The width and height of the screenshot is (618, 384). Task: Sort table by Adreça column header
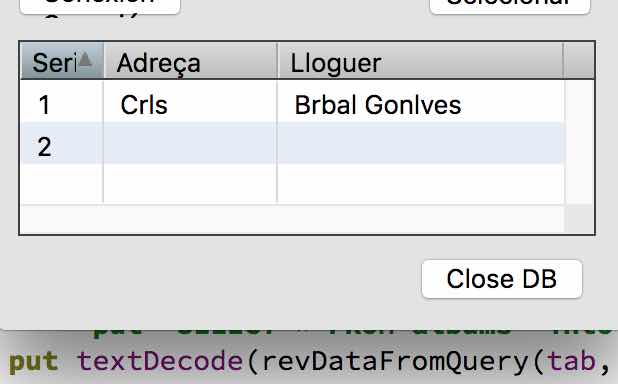tap(191, 61)
